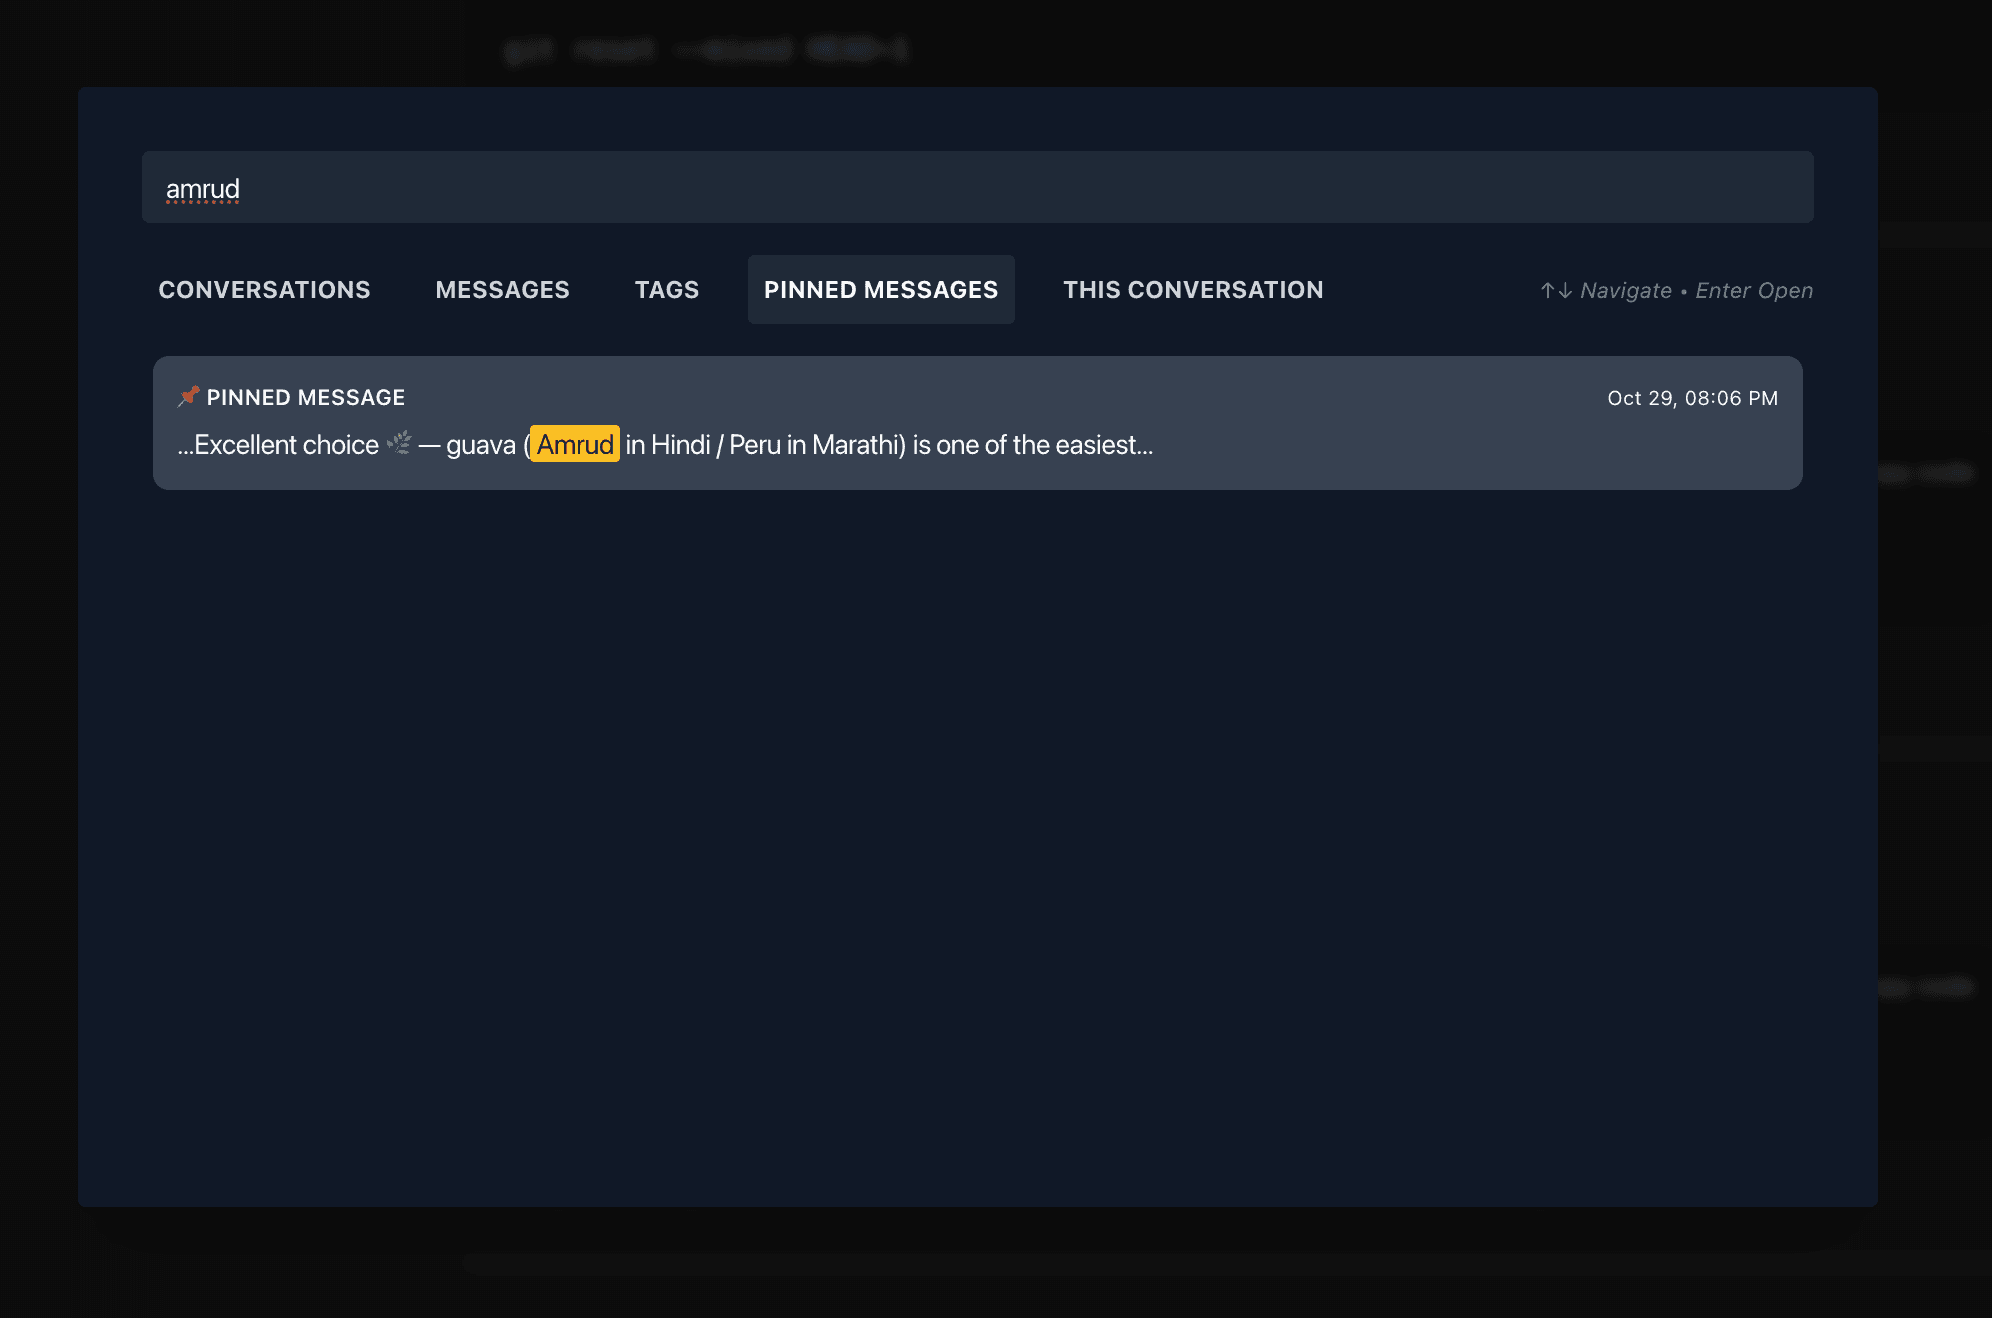Switch to the Conversations tab

click(x=264, y=289)
